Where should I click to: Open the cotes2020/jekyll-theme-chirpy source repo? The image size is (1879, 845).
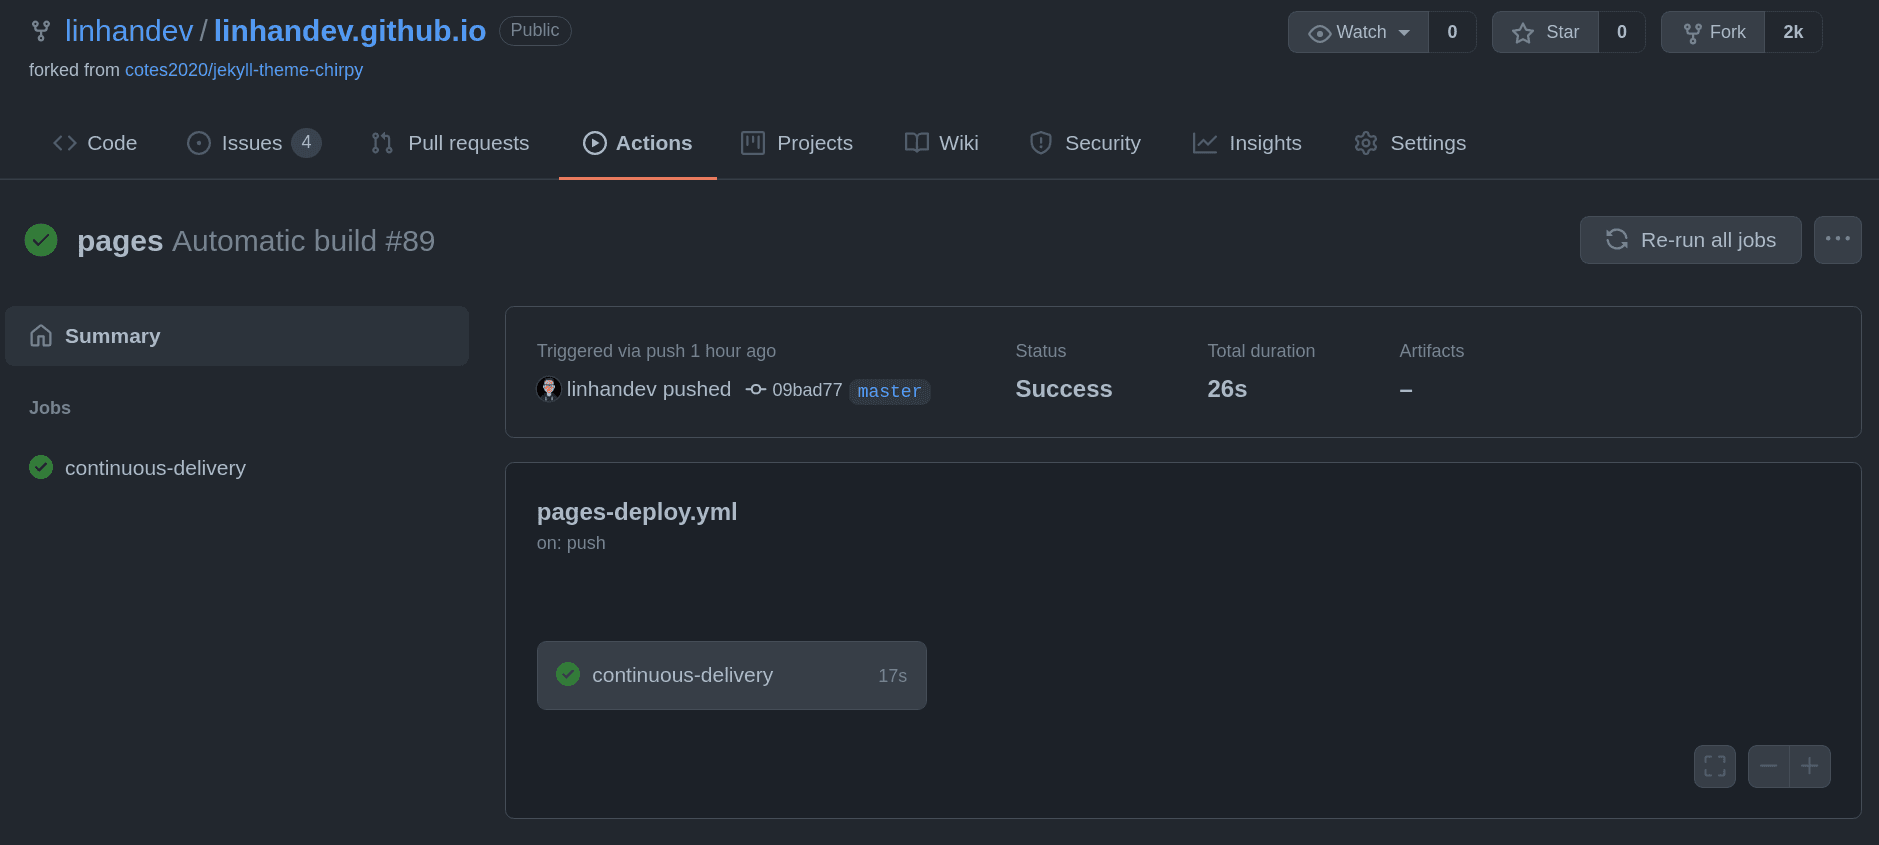(244, 70)
